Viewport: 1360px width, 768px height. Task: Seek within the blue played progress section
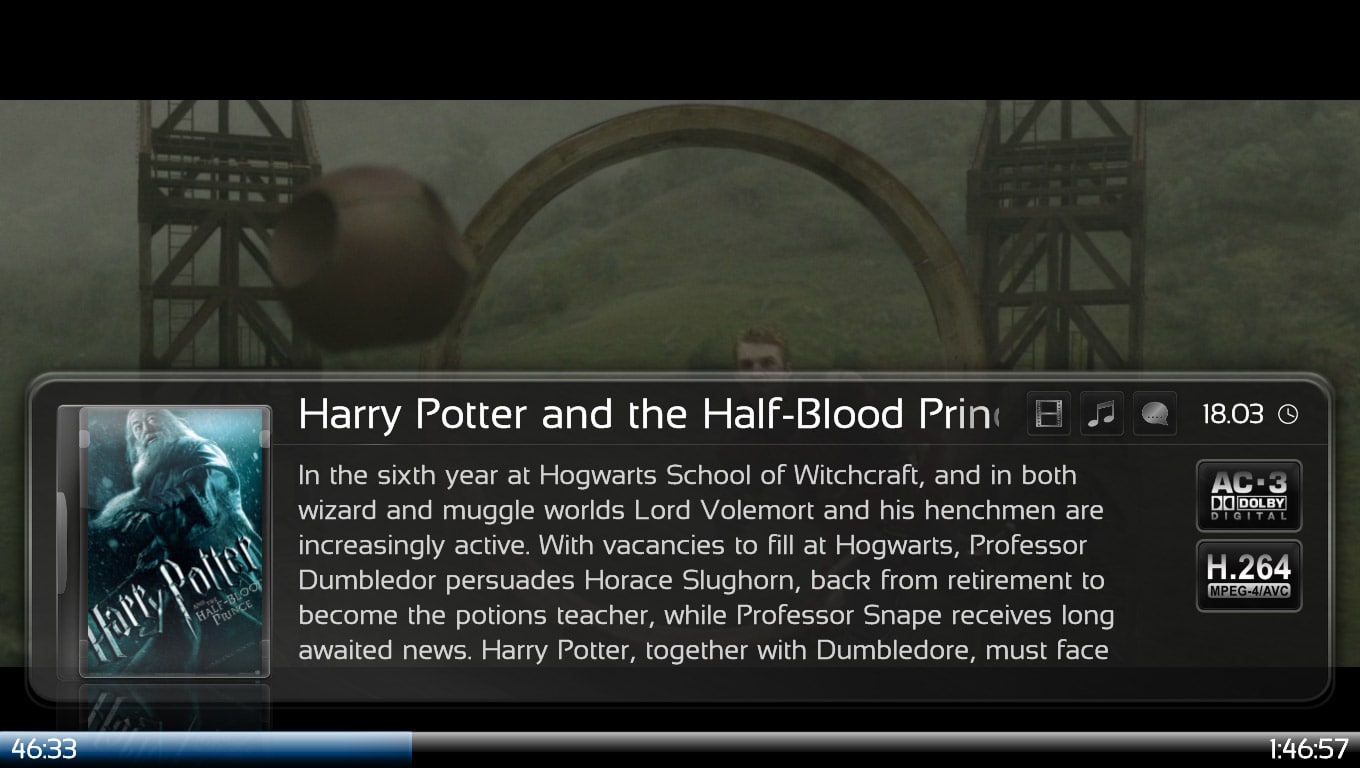[x=206, y=748]
